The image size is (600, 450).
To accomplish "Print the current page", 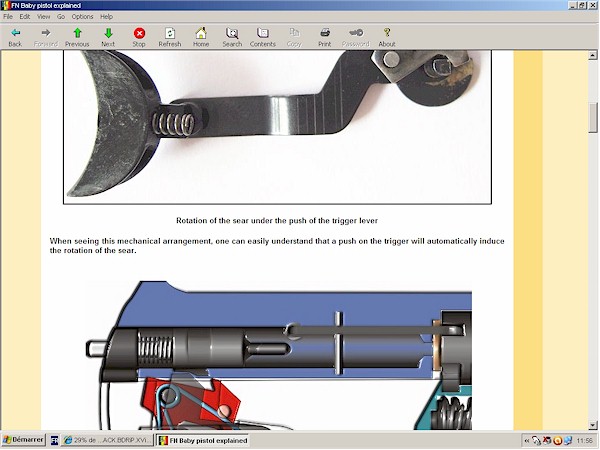I will 325,38.
